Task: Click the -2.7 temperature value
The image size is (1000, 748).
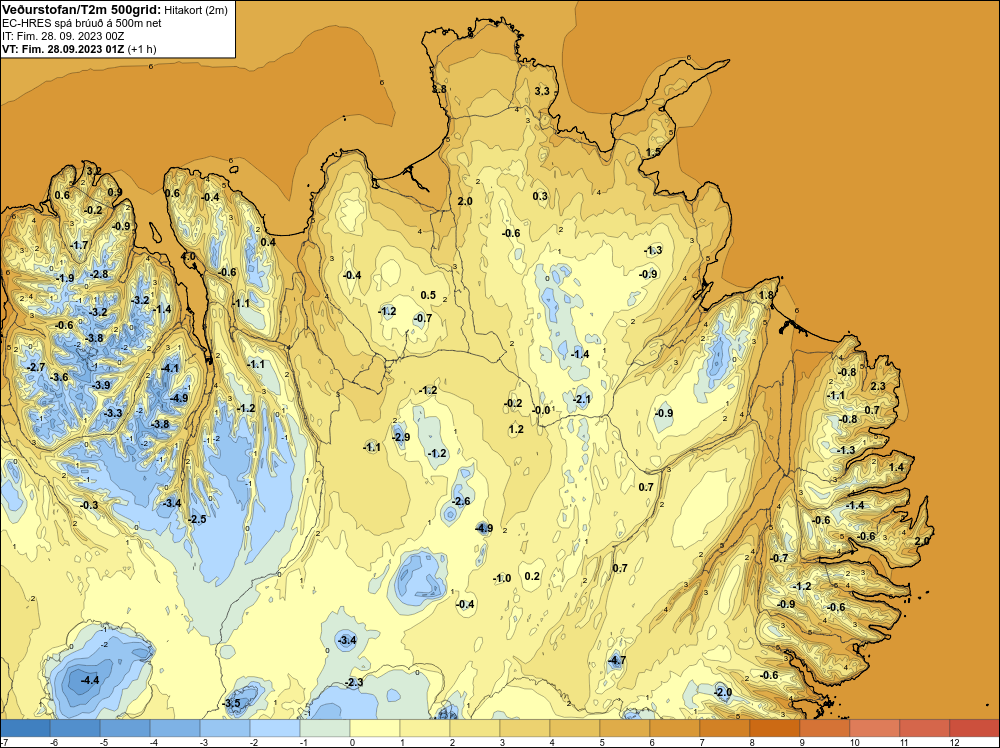Action: [x=36, y=367]
